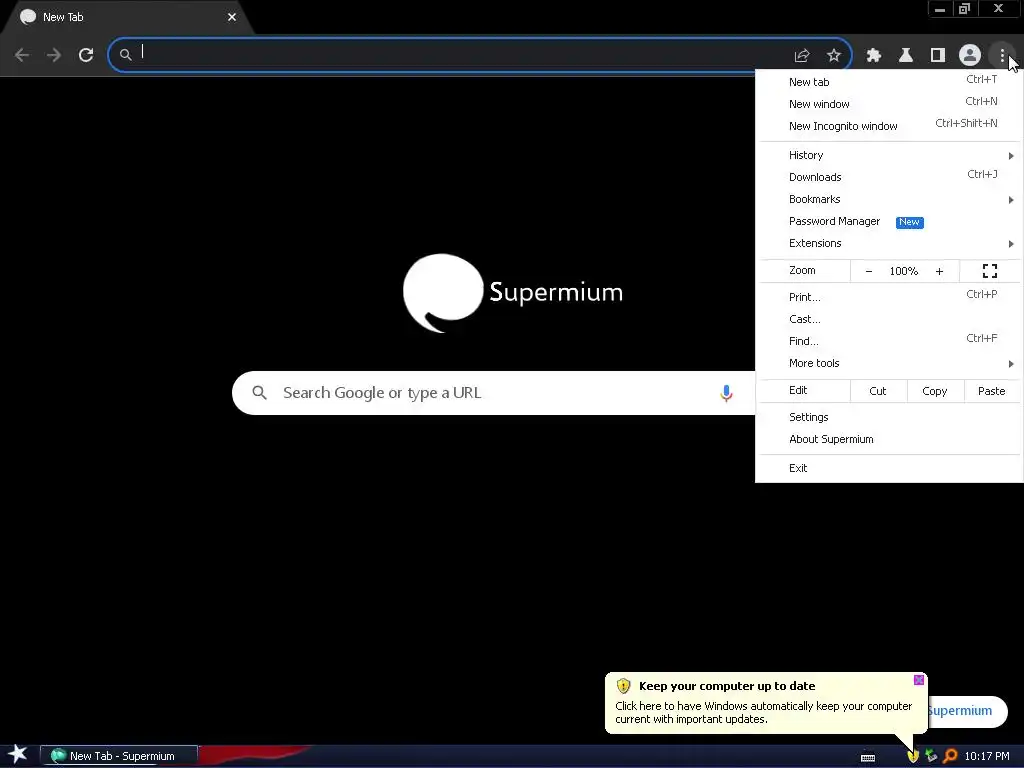Select Find... in the menu
Viewport: 1024px width, 768px height.
(x=889, y=341)
